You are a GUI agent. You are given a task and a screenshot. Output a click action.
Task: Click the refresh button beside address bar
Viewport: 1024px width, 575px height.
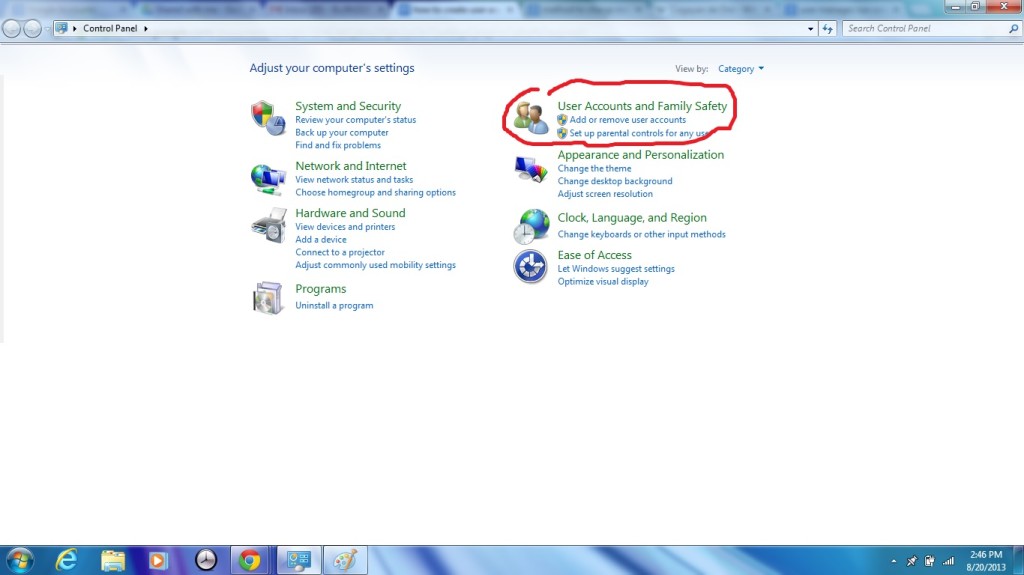coord(827,29)
